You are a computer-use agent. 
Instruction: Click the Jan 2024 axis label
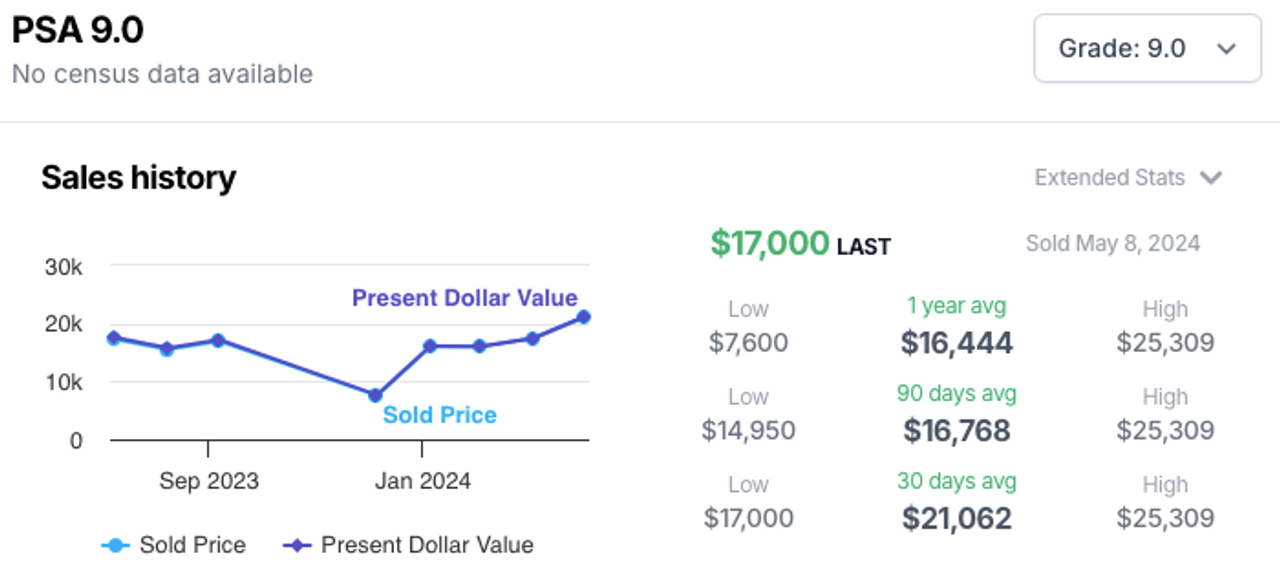423,481
